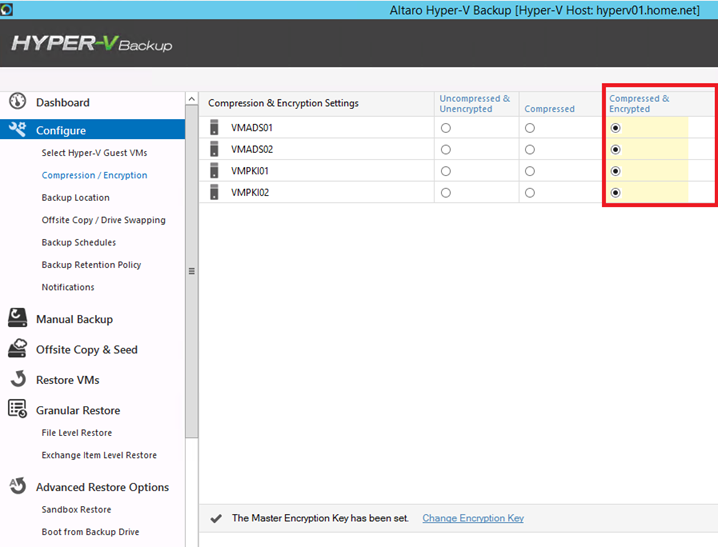Set VMPKI02 to Uncompressed & Unencrypted
The image size is (718, 547).
tap(446, 193)
